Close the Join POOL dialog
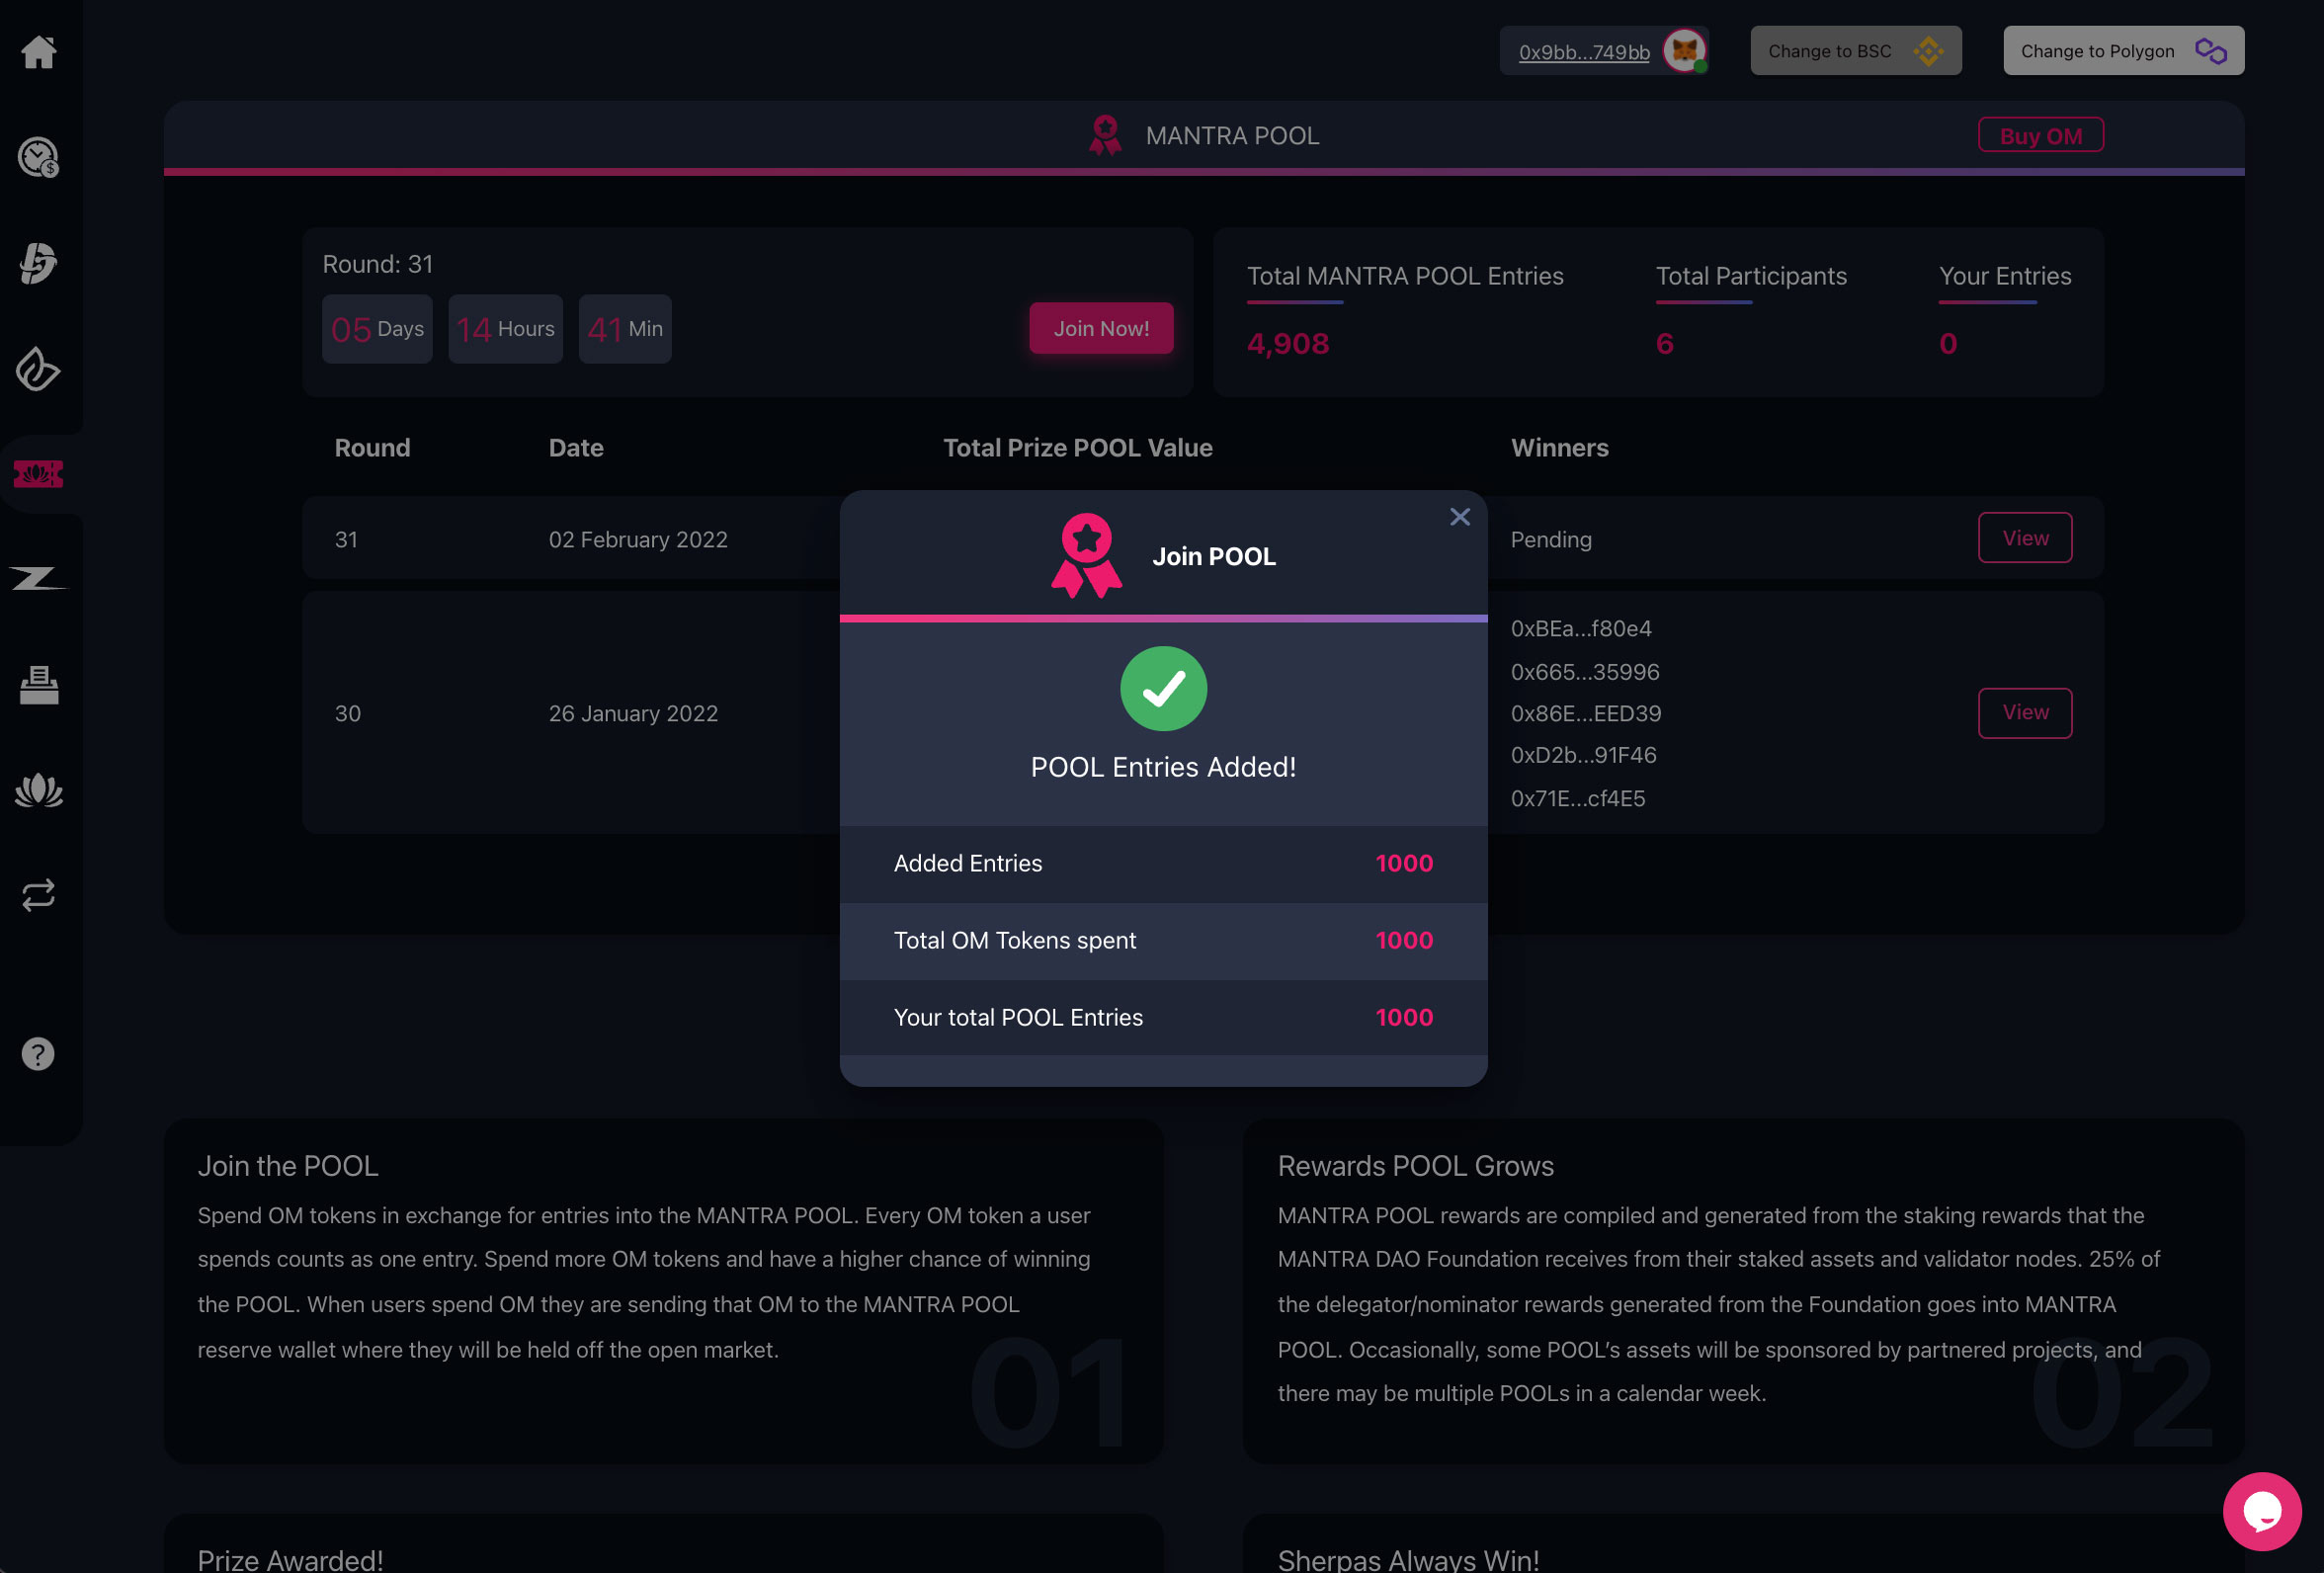The image size is (2324, 1573). [1459, 517]
